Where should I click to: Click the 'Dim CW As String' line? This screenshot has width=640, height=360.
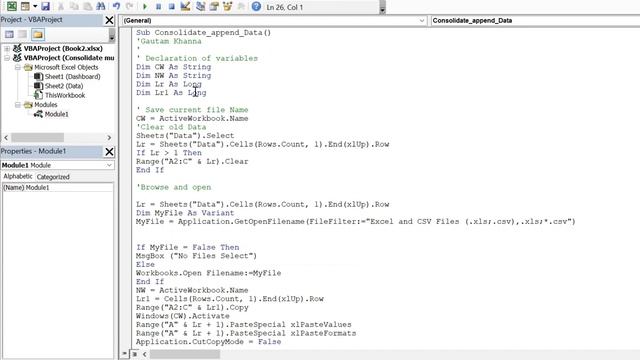coord(173,67)
